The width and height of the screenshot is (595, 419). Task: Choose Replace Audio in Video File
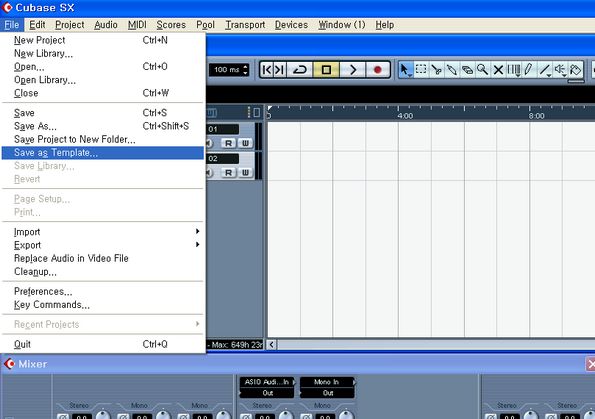coord(102,258)
